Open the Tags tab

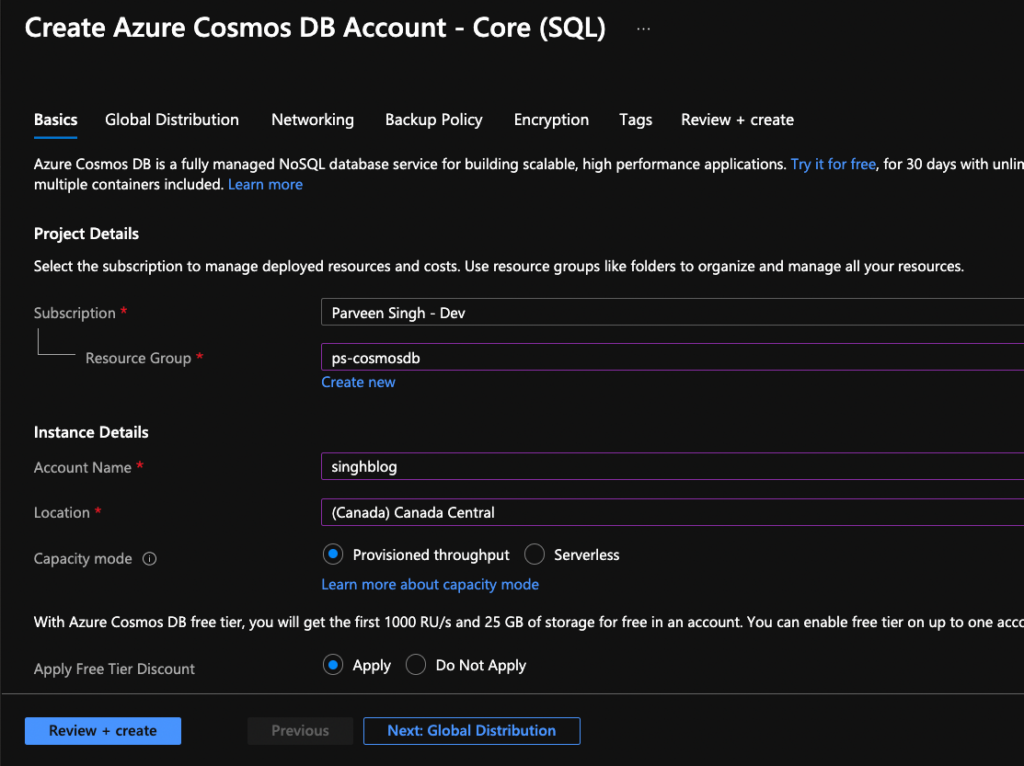pyautogui.click(x=635, y=119)
